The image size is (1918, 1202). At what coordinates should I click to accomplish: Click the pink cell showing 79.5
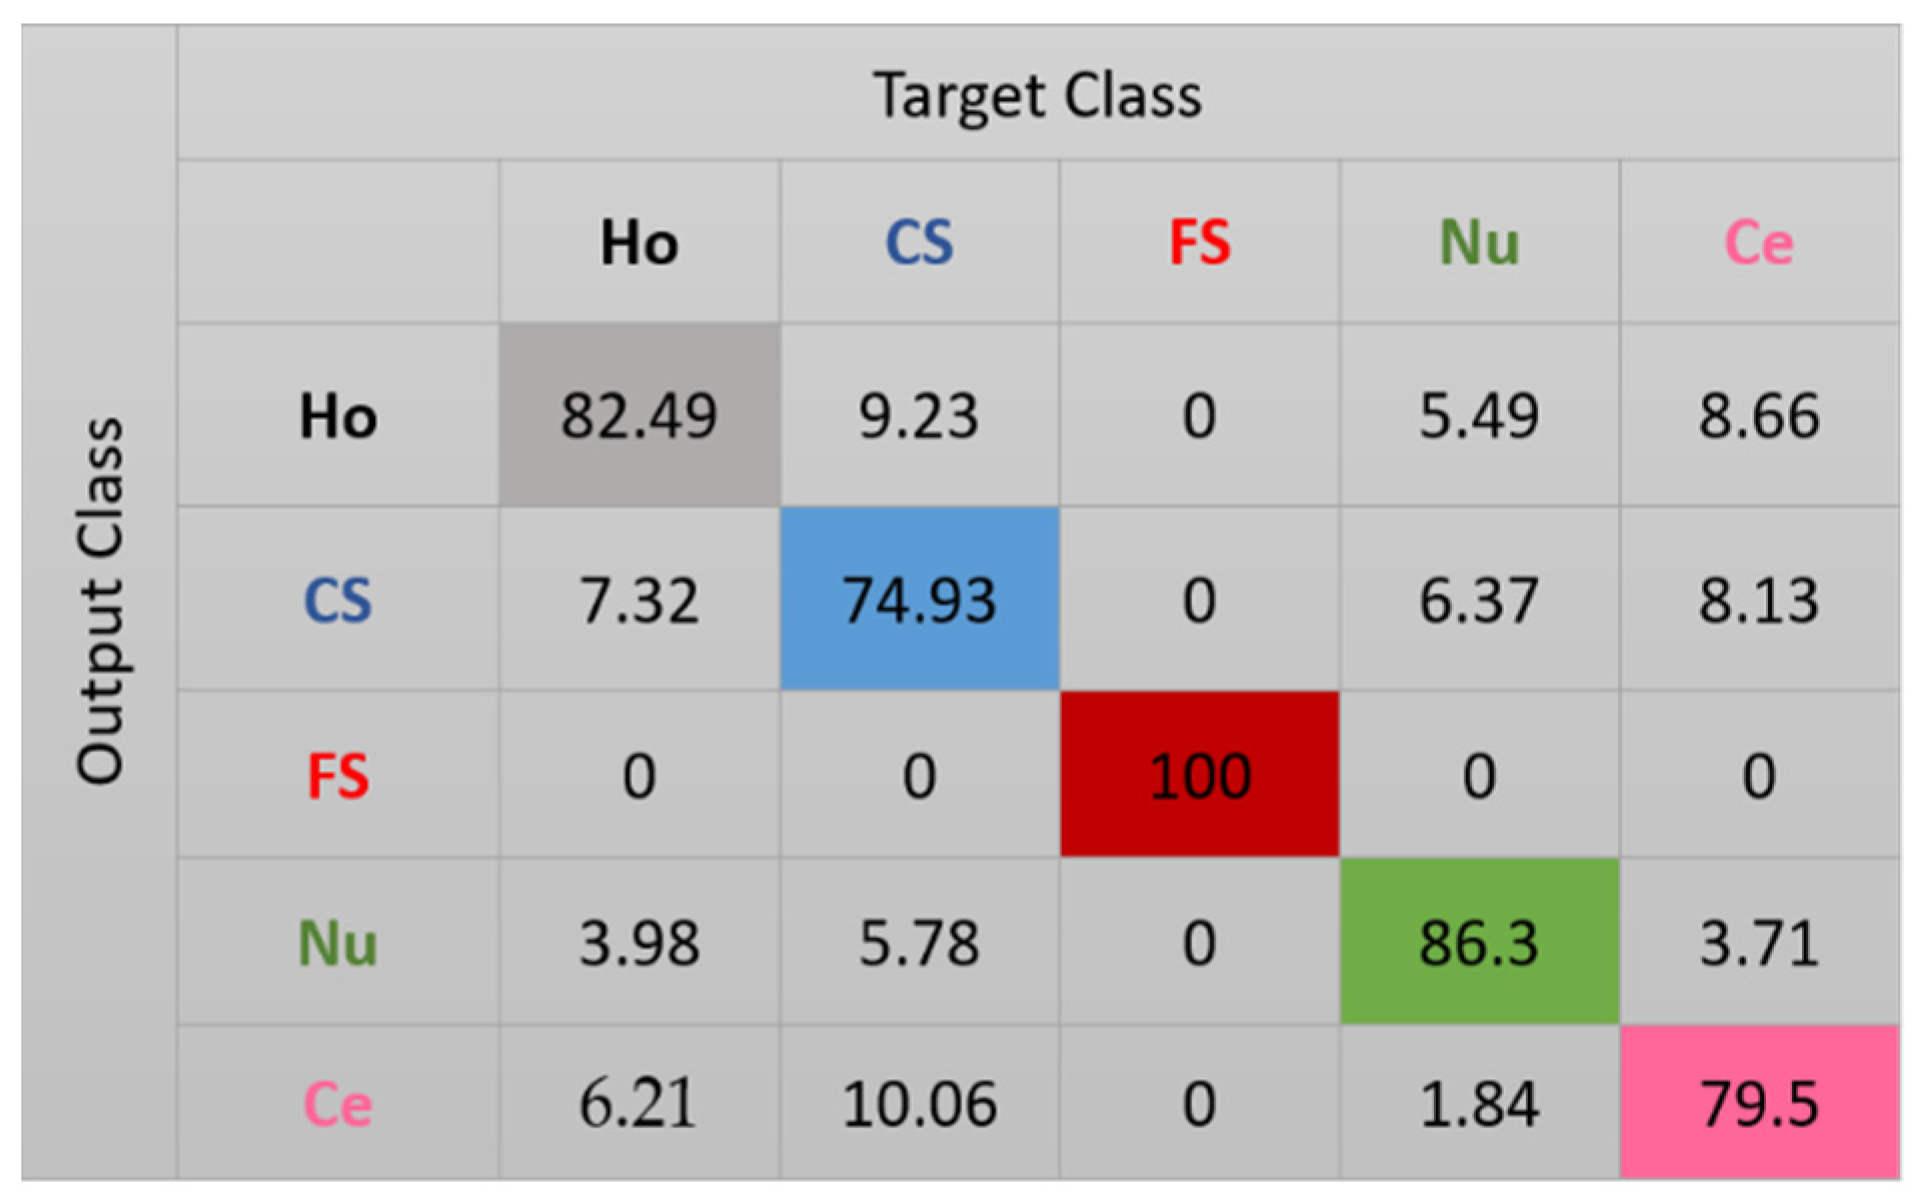[x=1759, y=1104]
